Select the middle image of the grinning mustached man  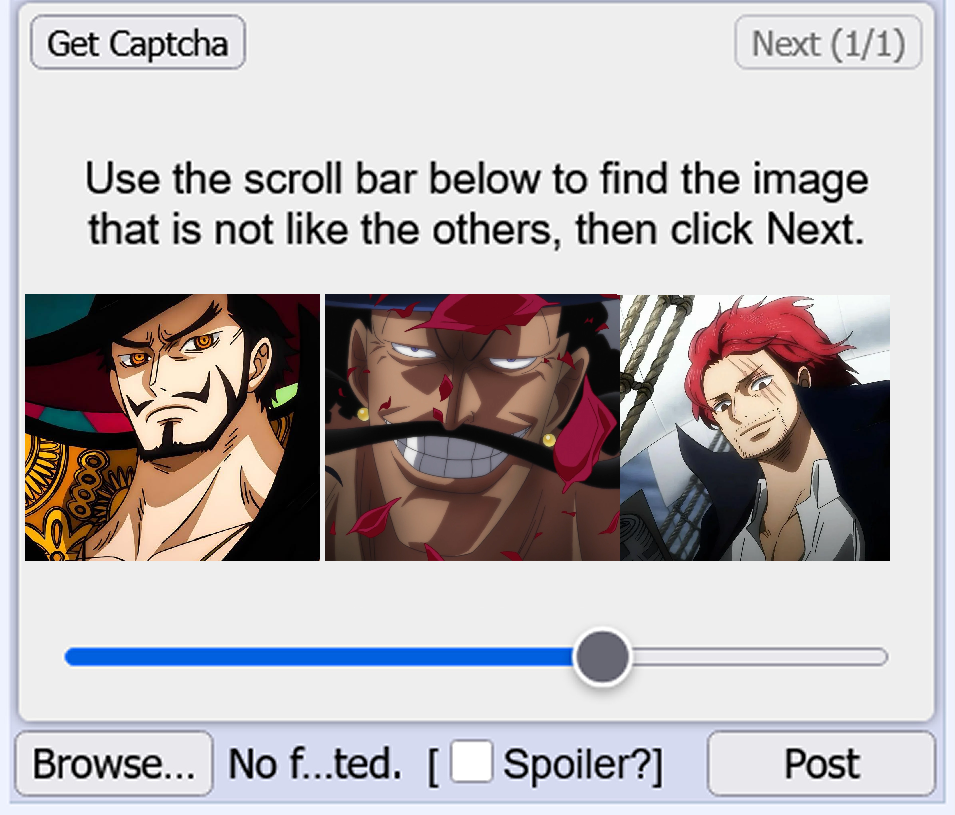pyautogui.click(x=472, y=428)
